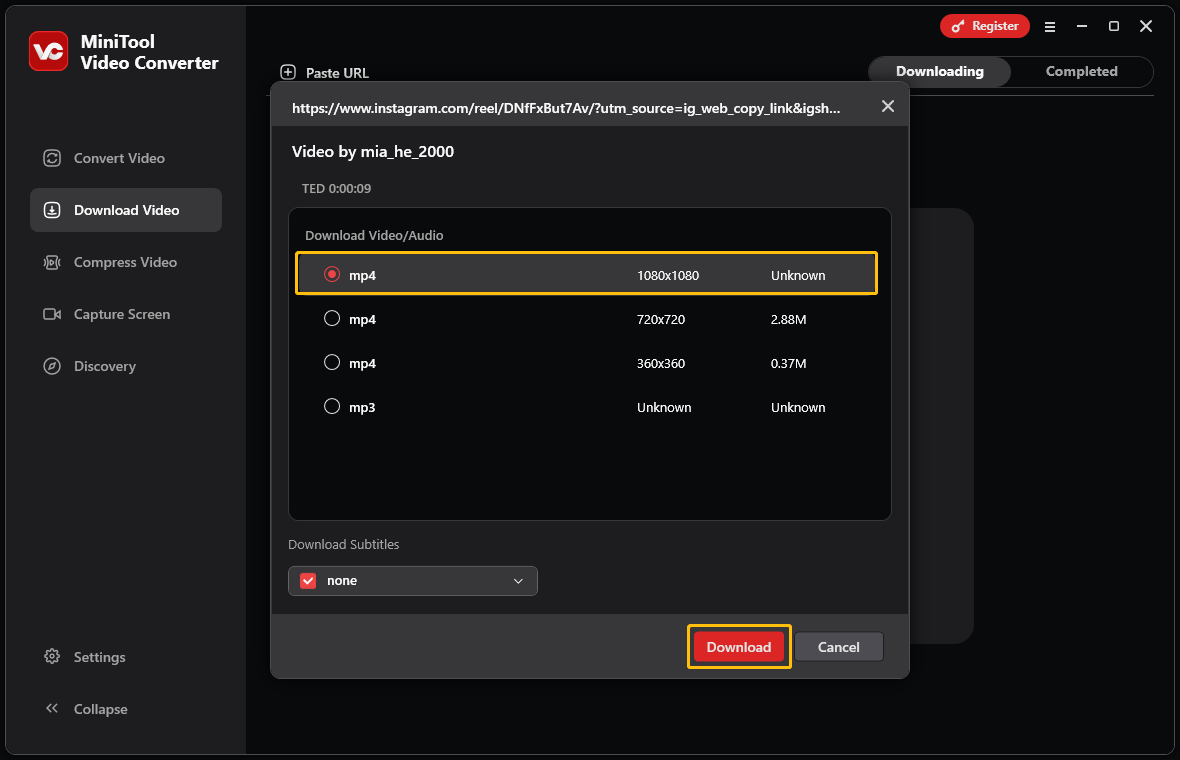Image resolution: width=1180 pixels, height=760 pixels.
Task: Open Download Video section
Action: click(x=126, y=210)
